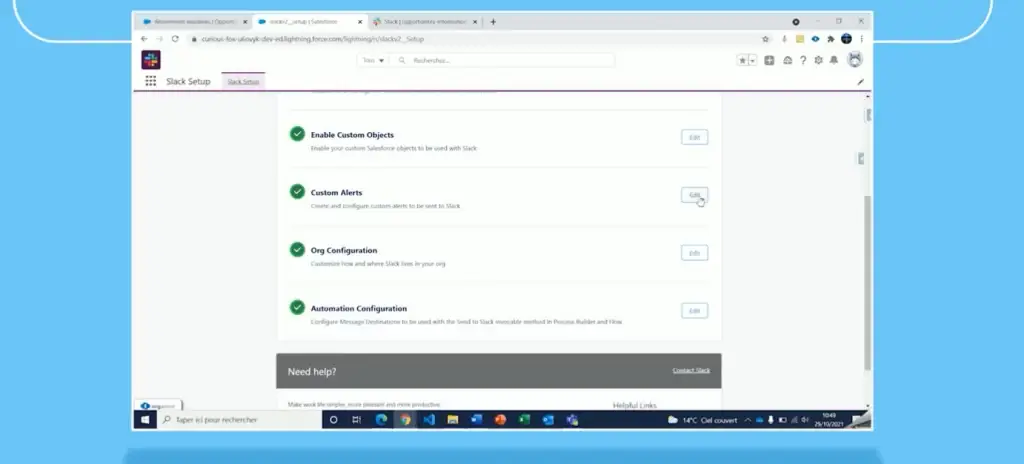
Task: Click the Windows taskbar search box
Action: click(x=239, y=420)
